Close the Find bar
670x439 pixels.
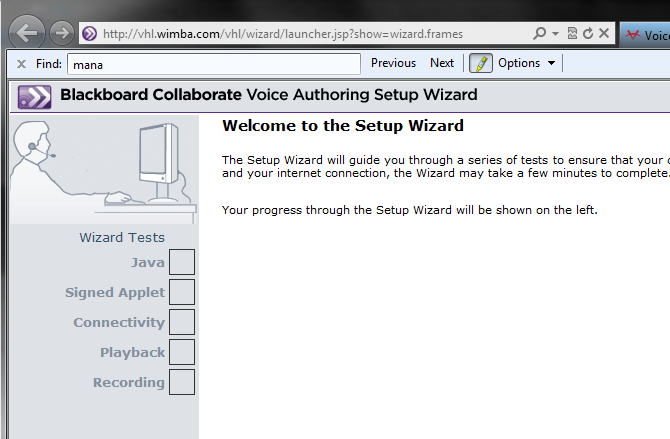tap(21, 64)
